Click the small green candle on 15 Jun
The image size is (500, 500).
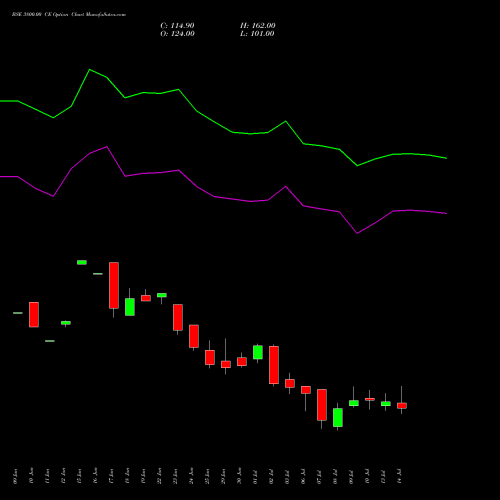(82, 263)
